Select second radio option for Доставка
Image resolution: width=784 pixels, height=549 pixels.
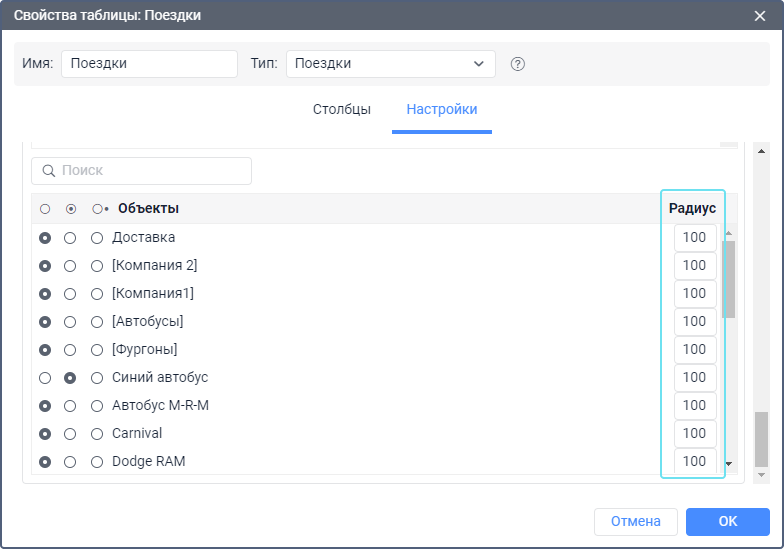point(70,238)
